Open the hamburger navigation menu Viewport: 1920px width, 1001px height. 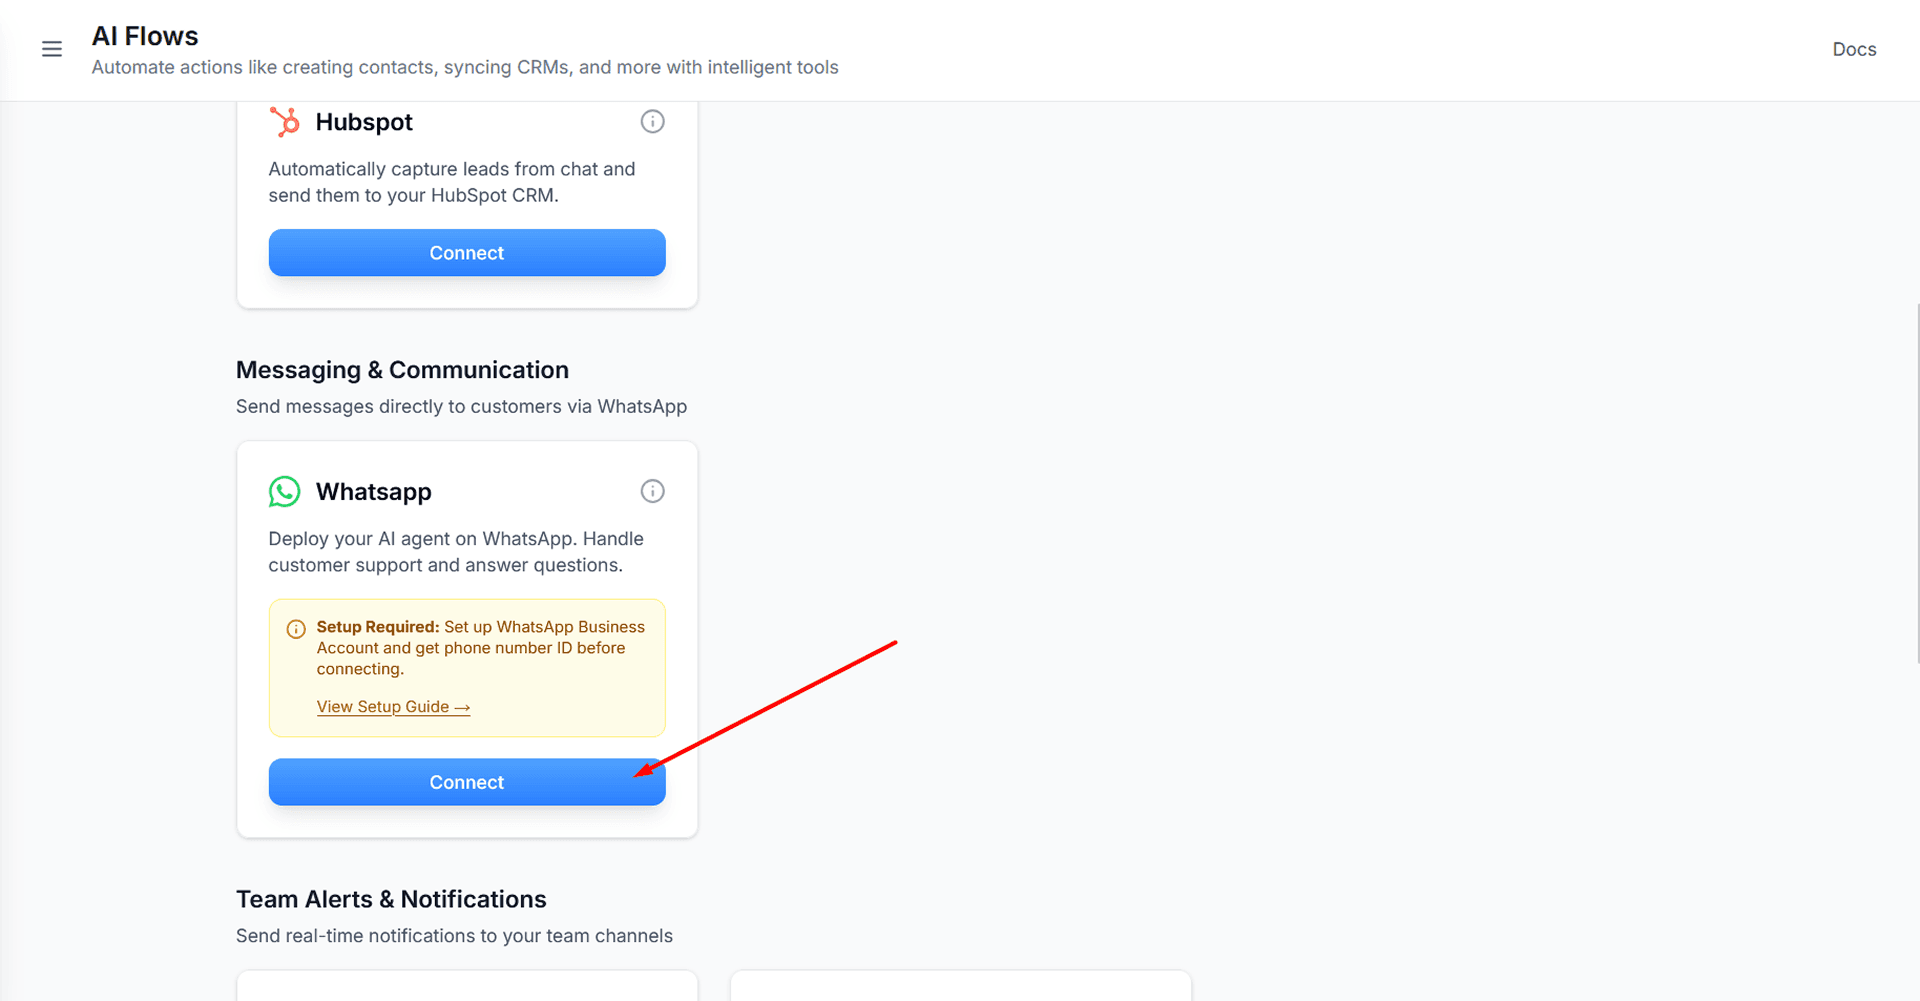[52, 49]
